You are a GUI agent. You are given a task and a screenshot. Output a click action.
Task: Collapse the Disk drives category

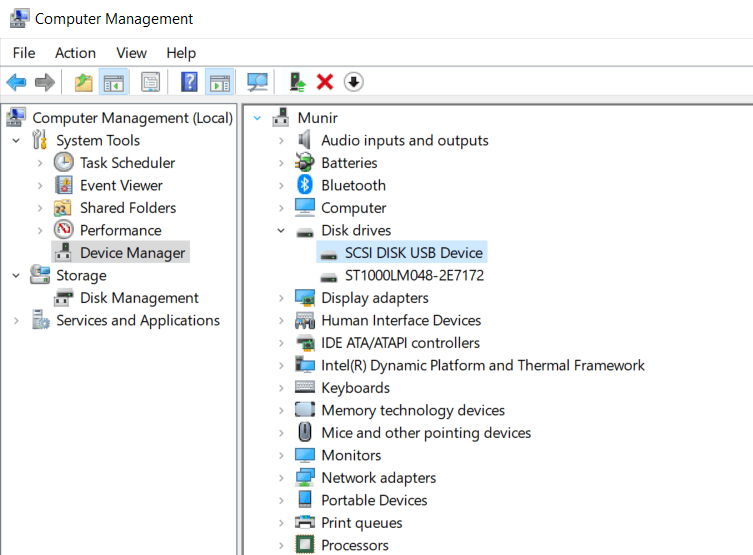281,230
